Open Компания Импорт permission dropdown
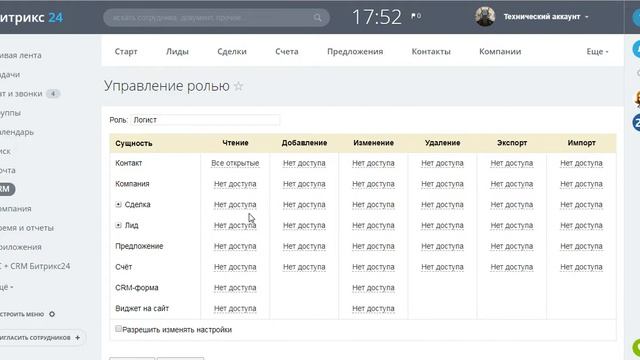640x360 pixels. pyautogui.click(x=581, y=184)
